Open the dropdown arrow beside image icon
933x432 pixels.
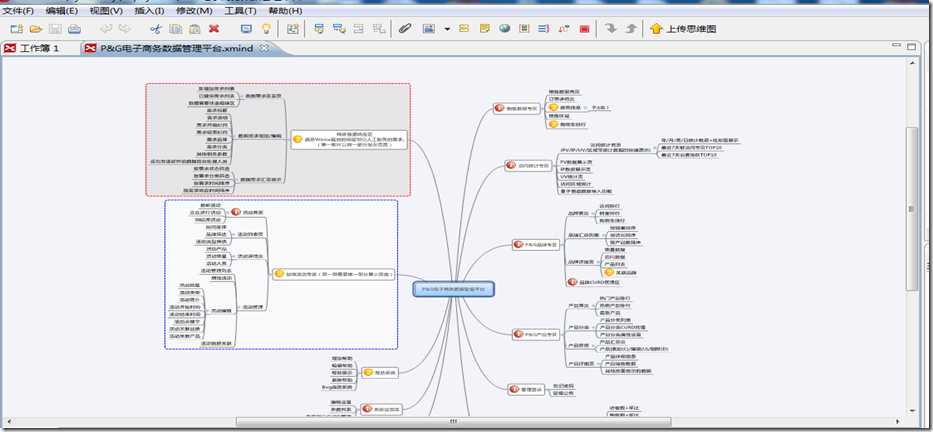click(x=447, y=29)
